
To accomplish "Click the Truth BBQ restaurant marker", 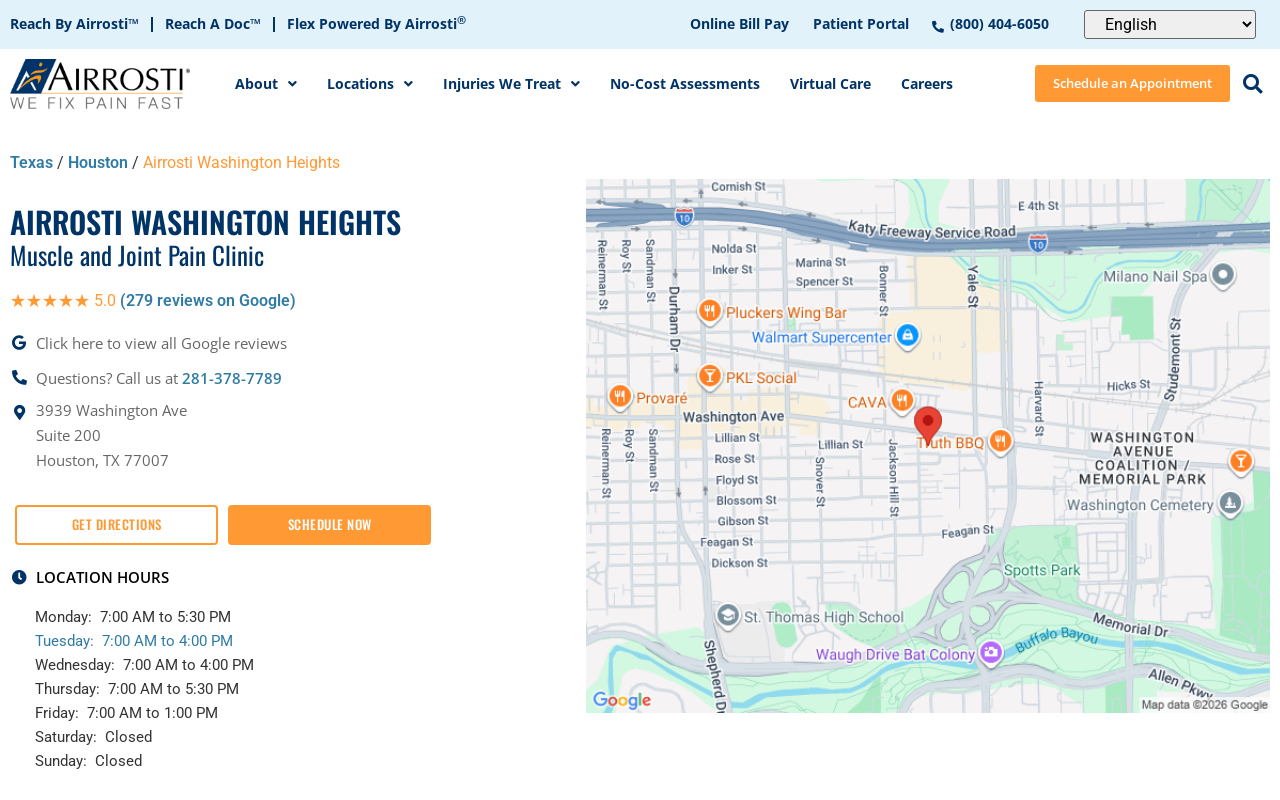I will (x=1000, y=441).
